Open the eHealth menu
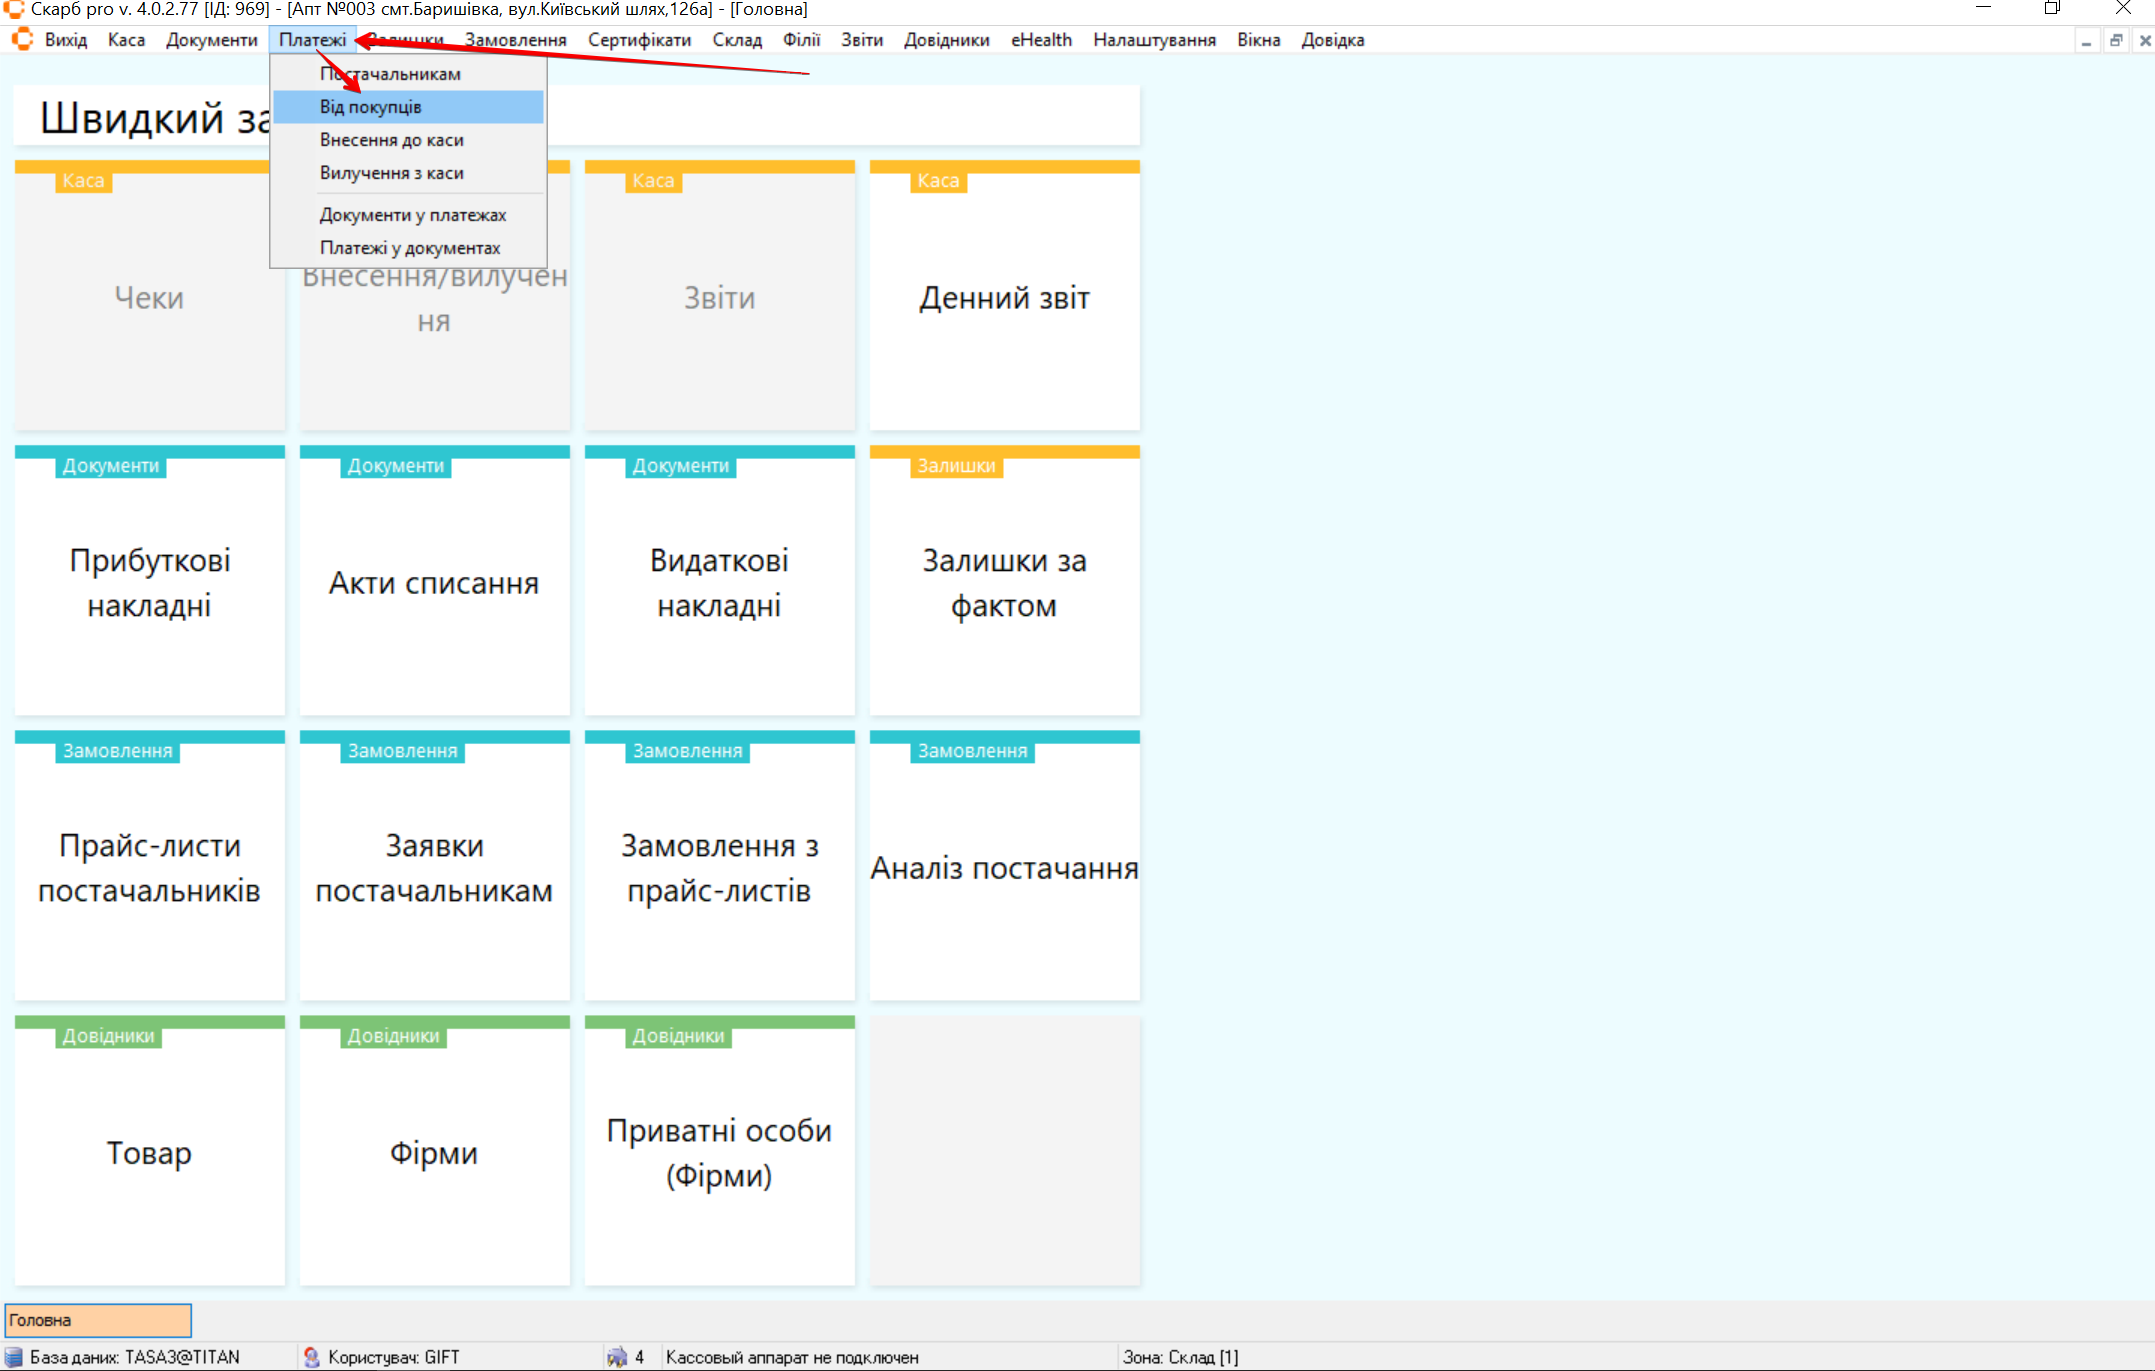 point(1041,40)
